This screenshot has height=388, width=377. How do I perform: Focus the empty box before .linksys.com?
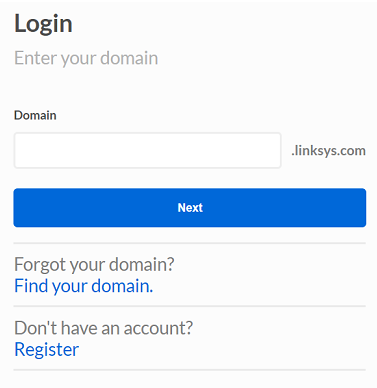tap(147, 150)
